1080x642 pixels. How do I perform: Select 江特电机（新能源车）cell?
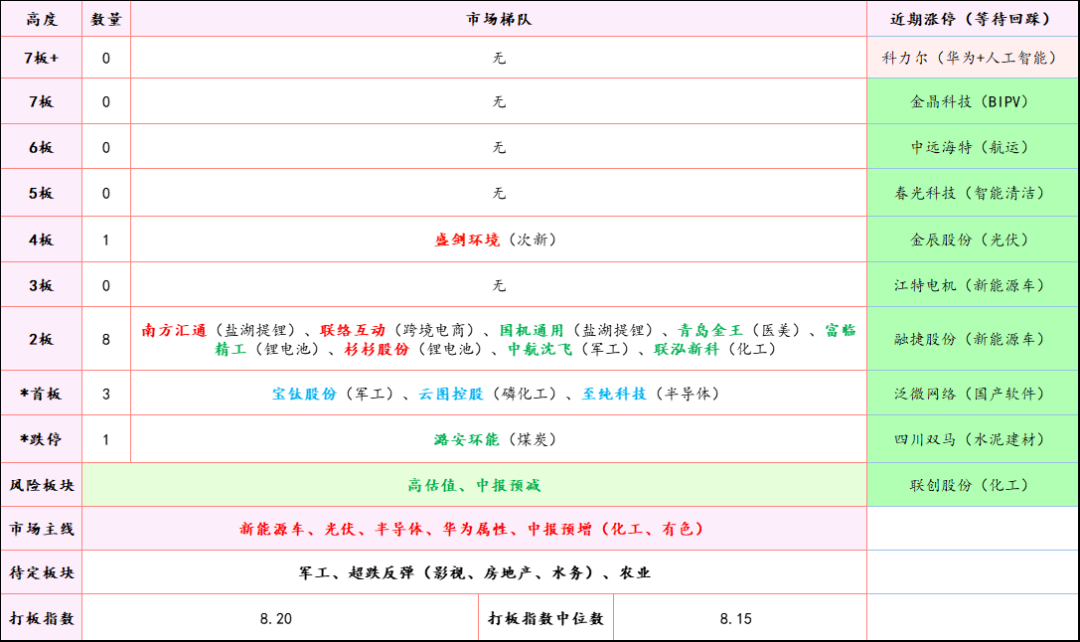click(x=972, y=285)
